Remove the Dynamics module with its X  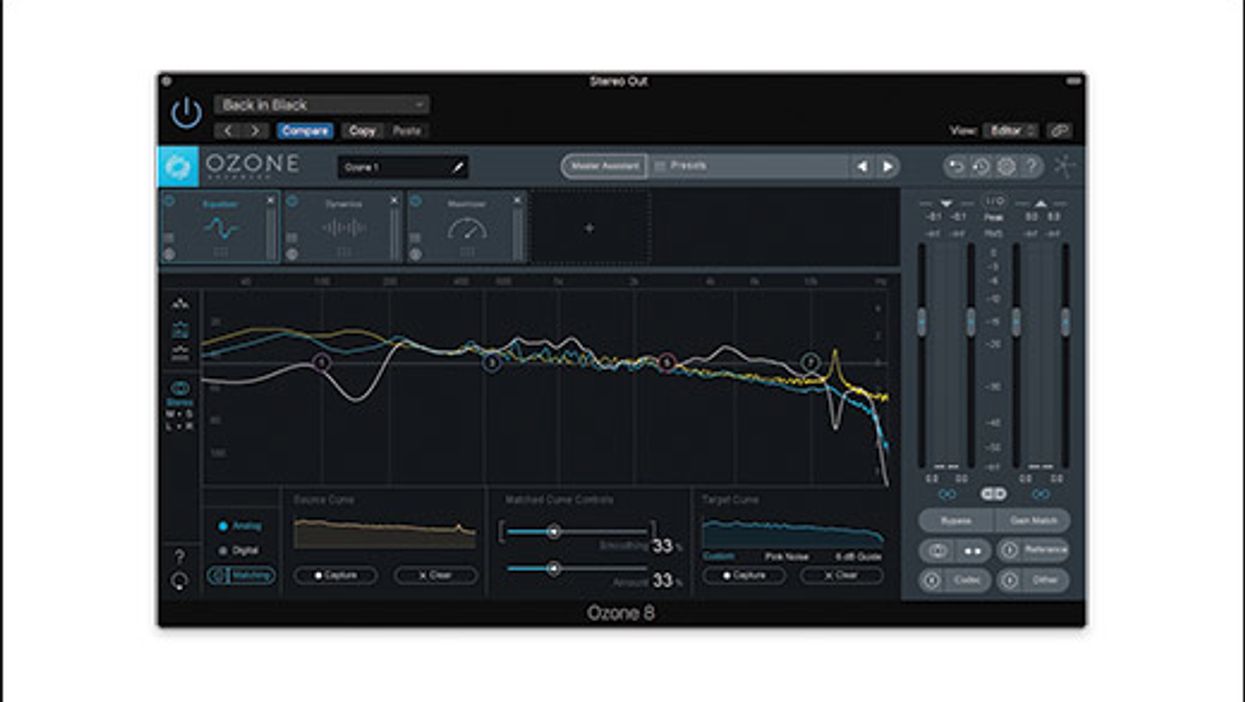pos(394,200)
